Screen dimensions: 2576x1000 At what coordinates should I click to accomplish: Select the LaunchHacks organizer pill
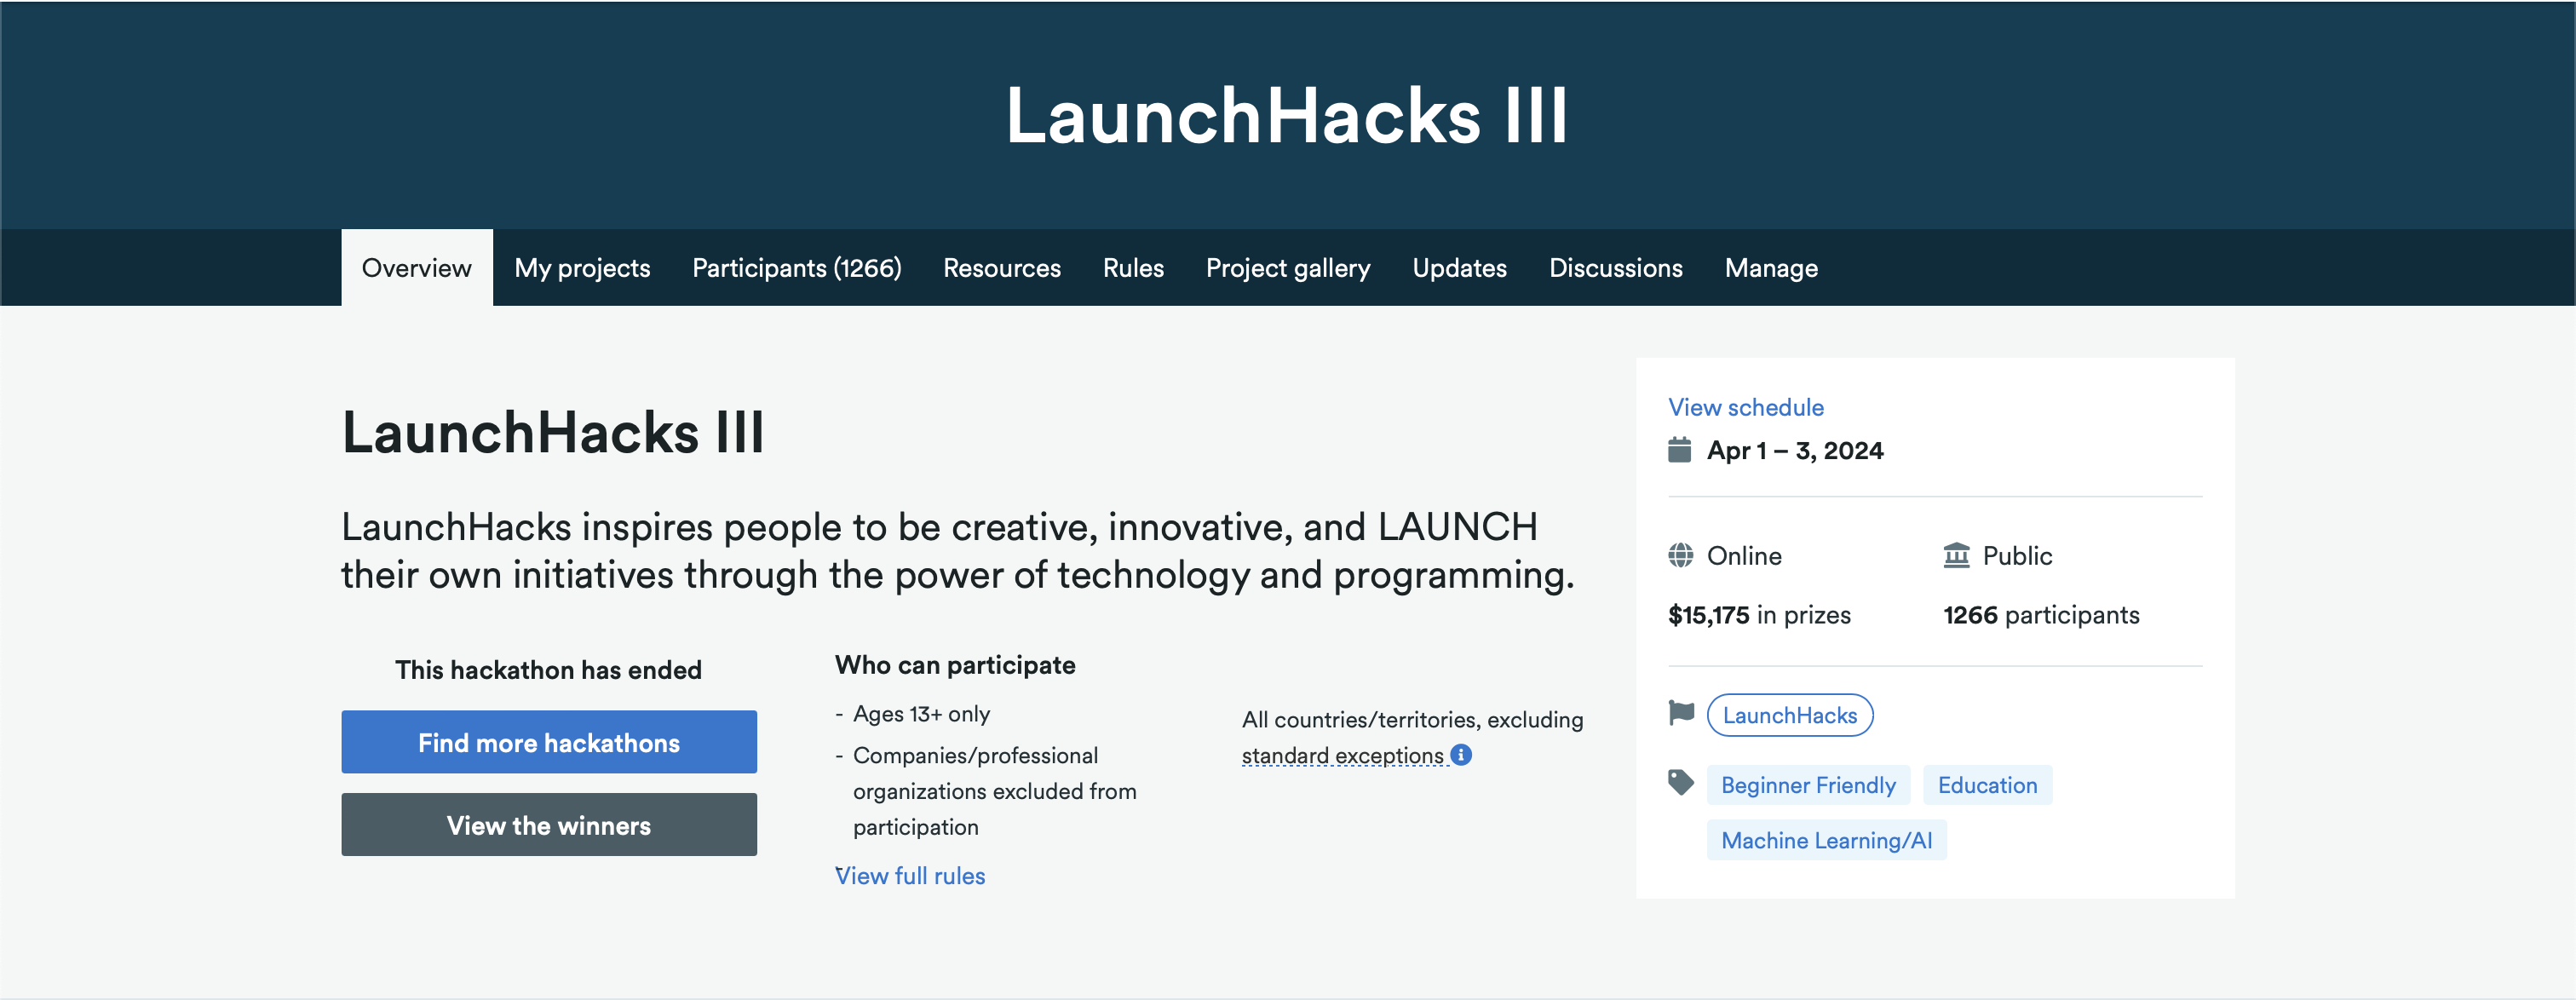pos(1790,715)
